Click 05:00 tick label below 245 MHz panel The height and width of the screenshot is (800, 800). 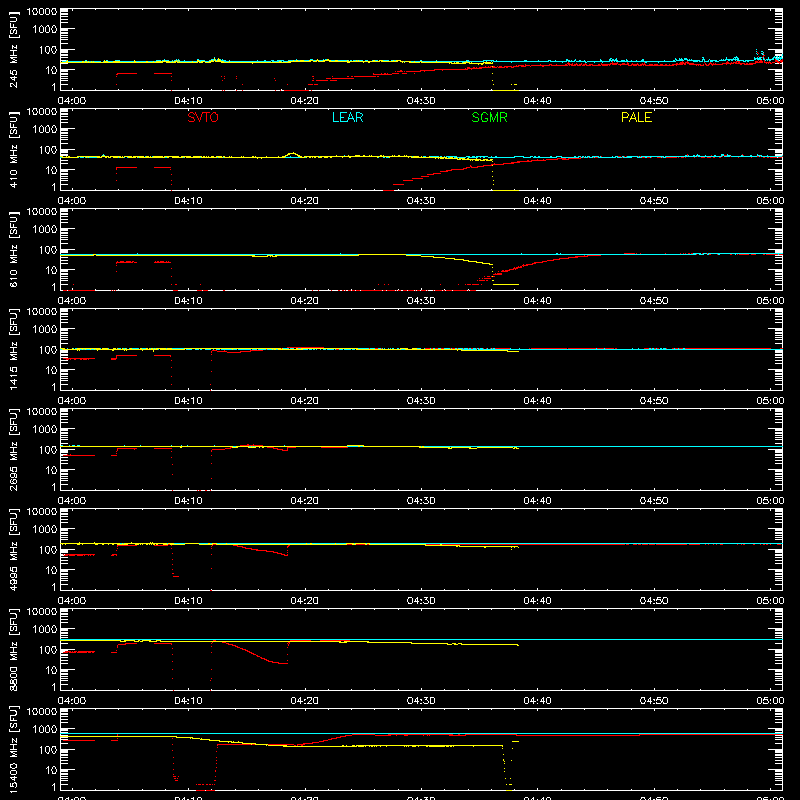tap(770, 101)
